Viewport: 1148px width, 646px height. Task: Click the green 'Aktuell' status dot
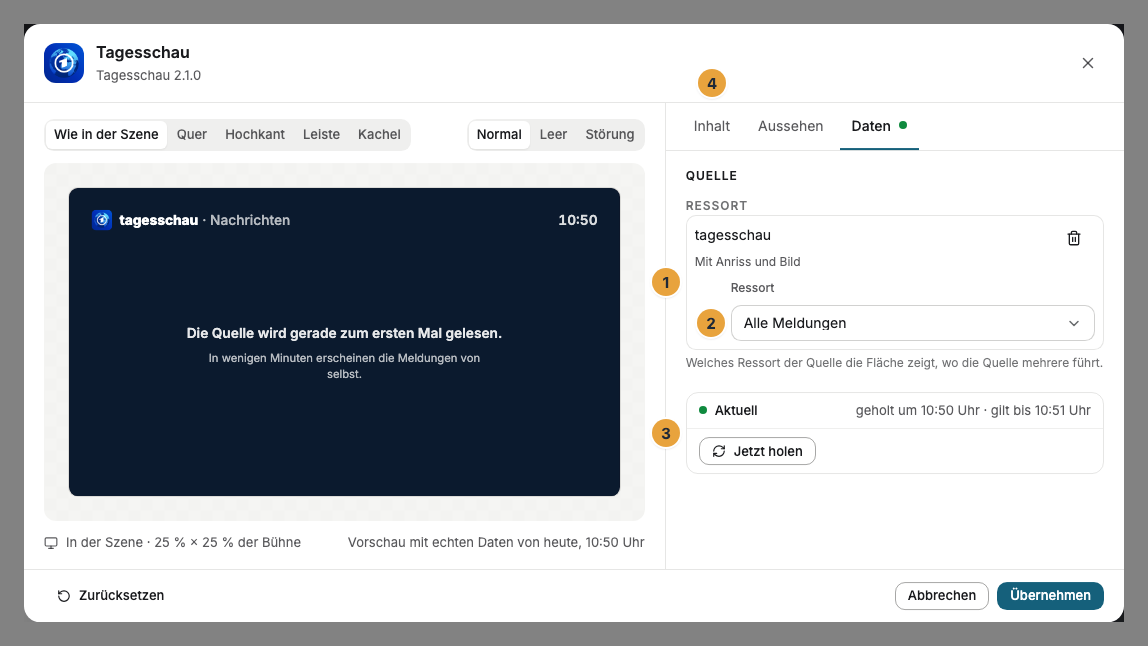[x=703, y=410]
